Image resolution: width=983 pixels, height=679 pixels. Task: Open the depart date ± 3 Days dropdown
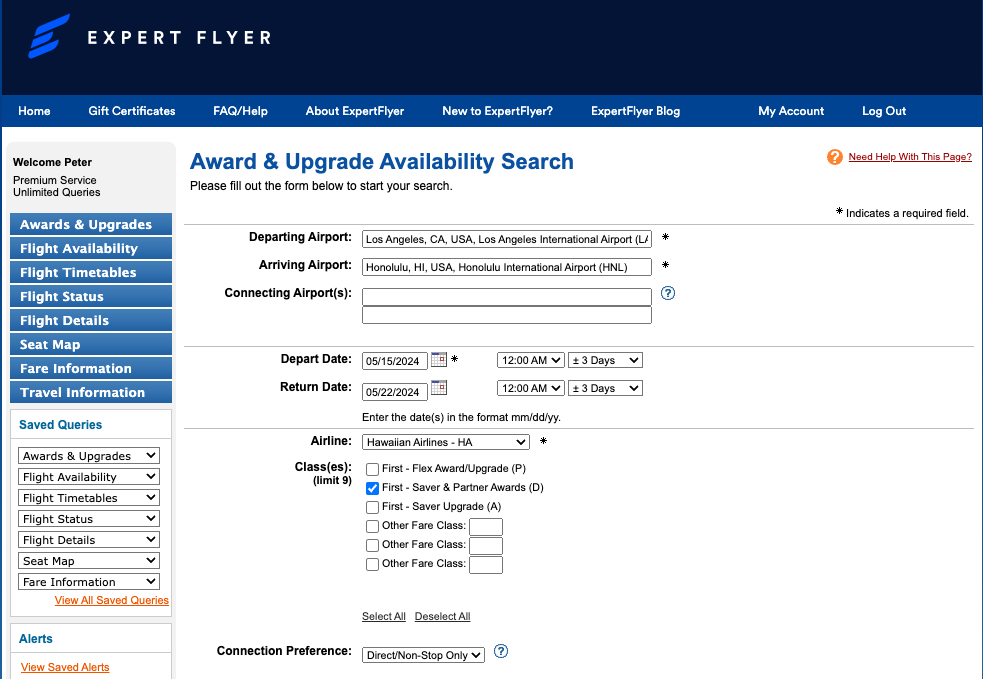[604, 360]
